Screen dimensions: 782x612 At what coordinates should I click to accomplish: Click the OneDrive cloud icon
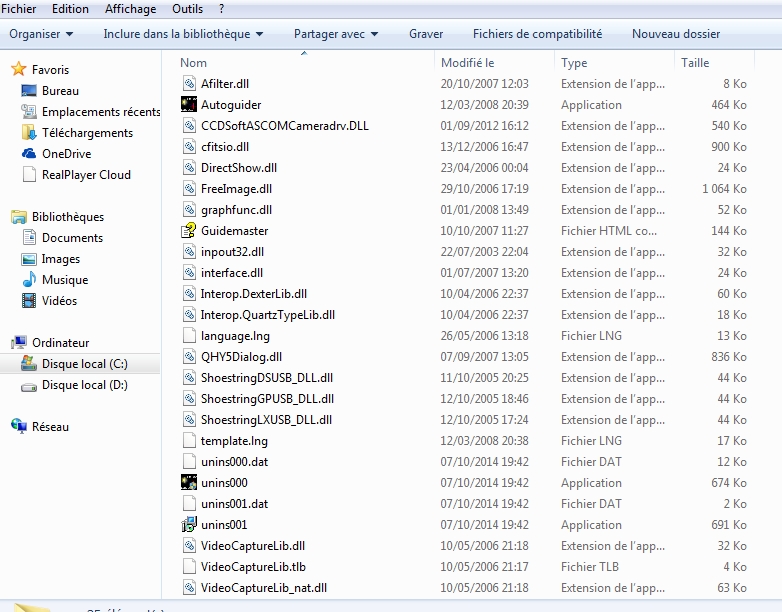tap(29, 153)
